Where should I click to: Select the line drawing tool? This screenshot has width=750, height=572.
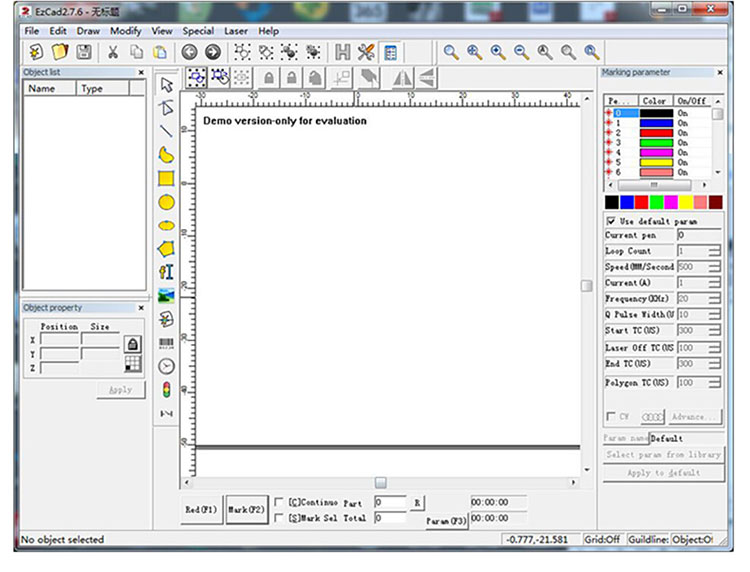166,131
